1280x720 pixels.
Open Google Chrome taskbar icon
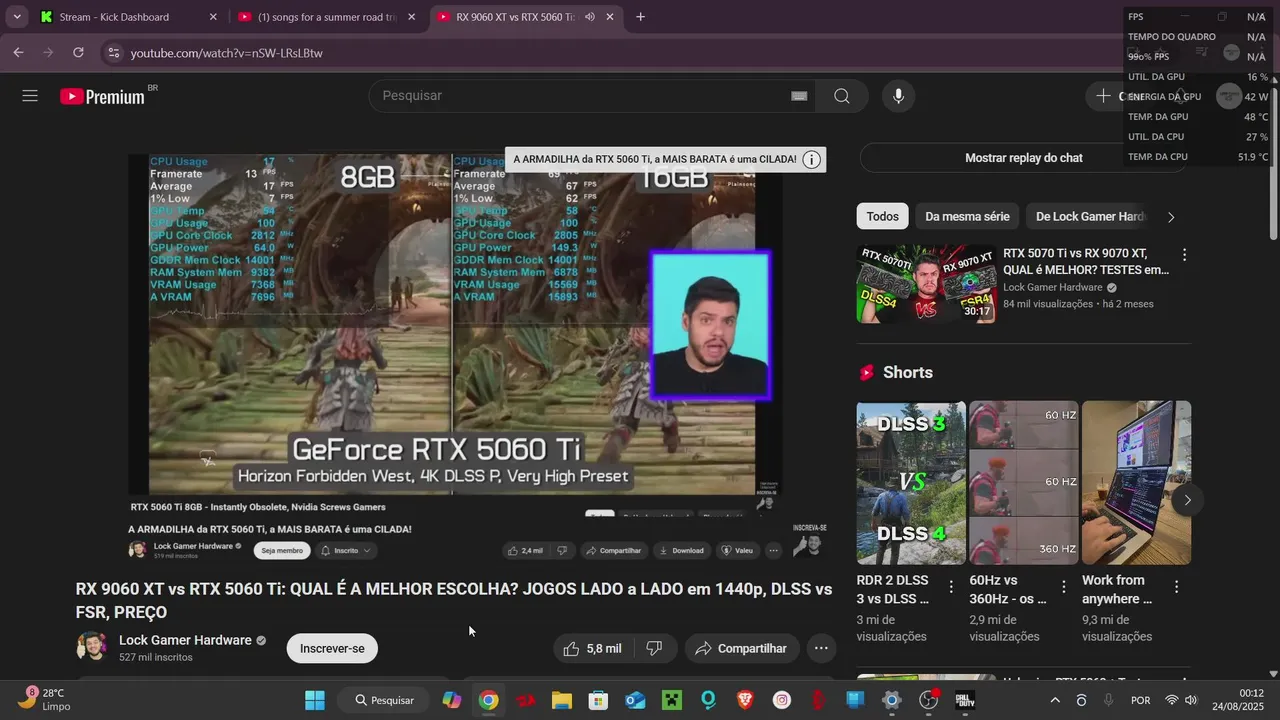coord(488,700)
